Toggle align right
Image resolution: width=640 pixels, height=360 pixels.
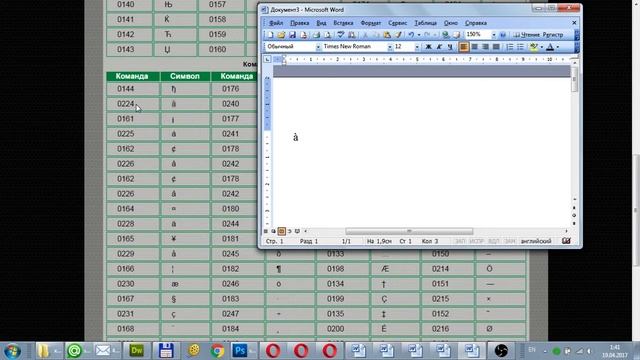485,47
